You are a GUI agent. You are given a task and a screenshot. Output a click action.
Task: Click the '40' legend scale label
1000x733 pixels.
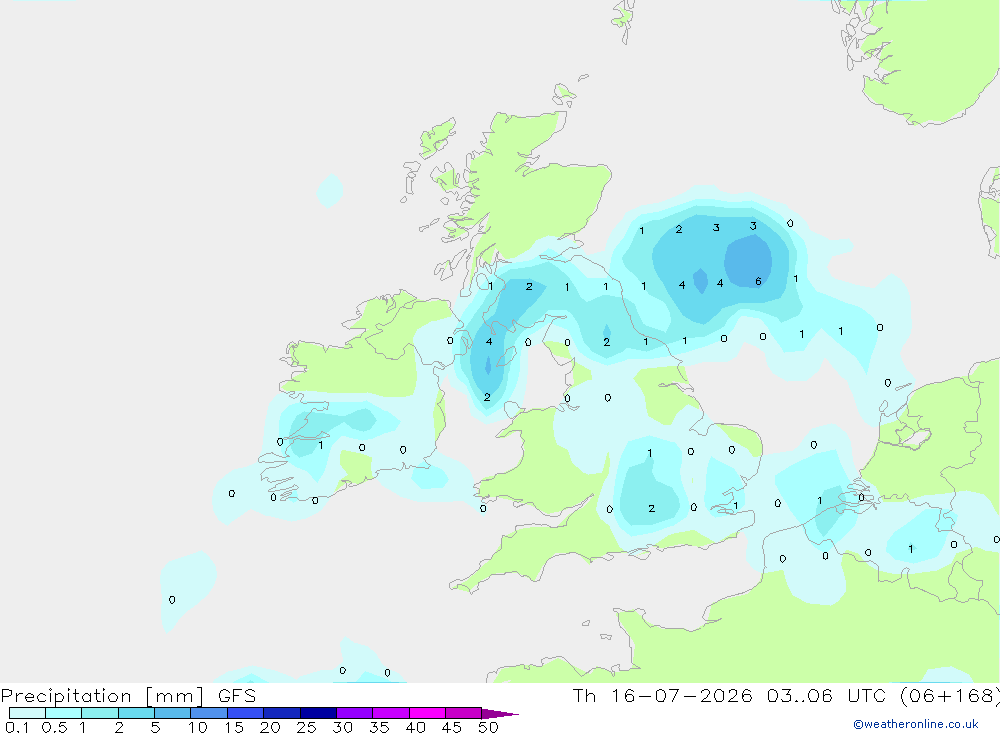[415, 727]
